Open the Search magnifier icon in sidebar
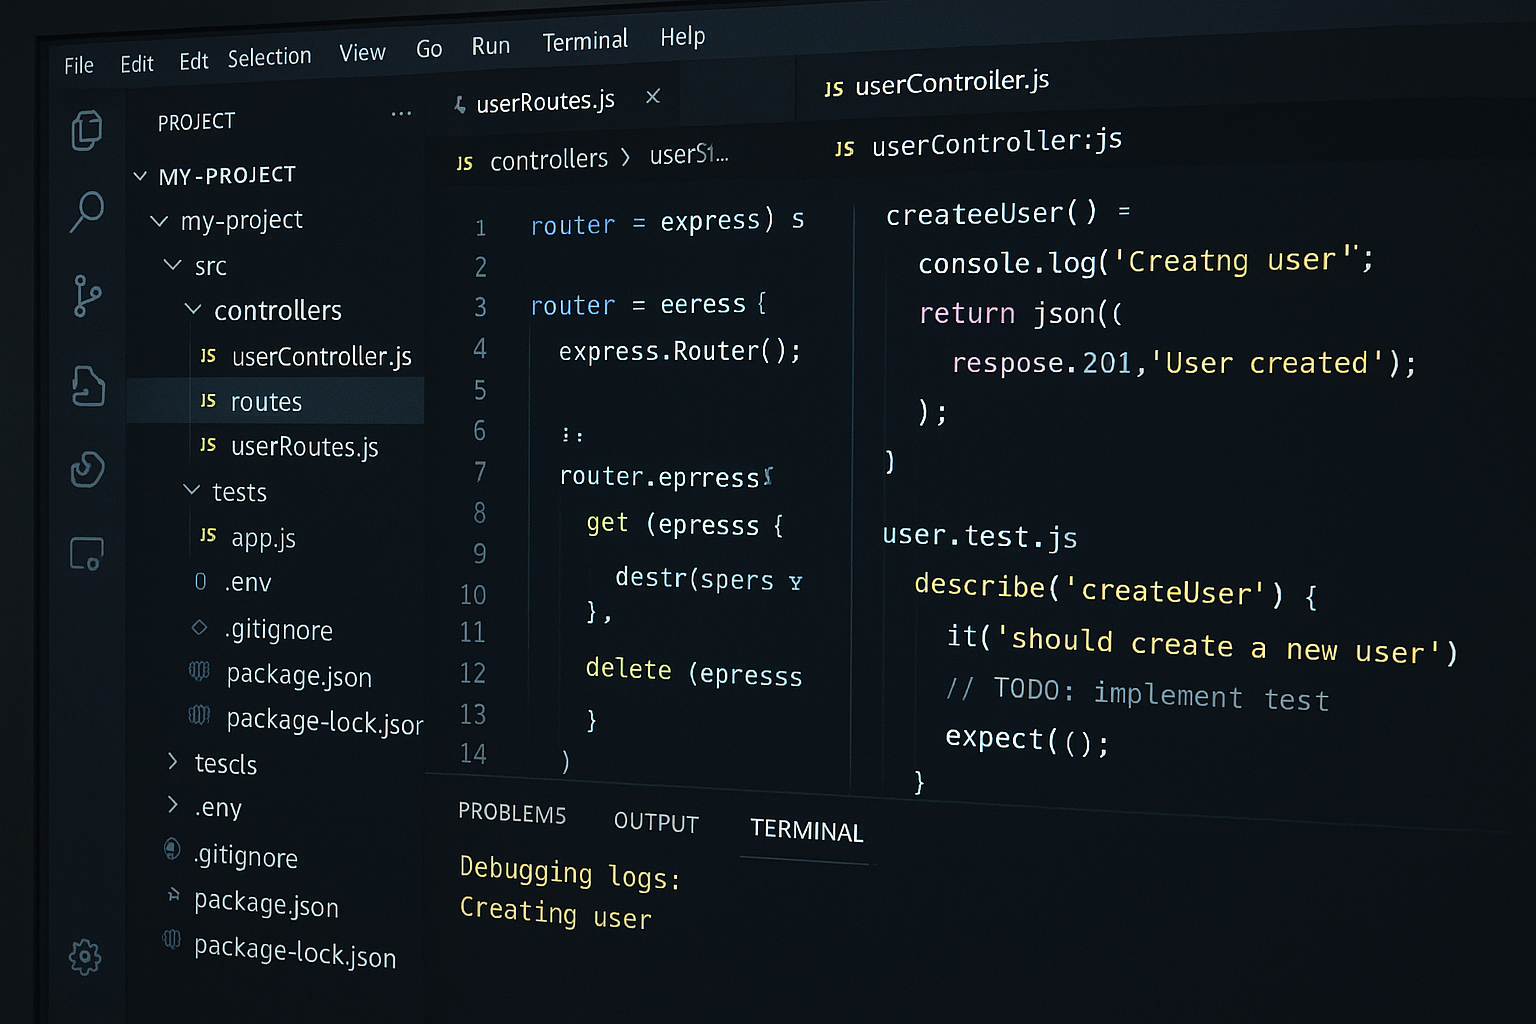 pyautogui.click(x=87, y=211)
